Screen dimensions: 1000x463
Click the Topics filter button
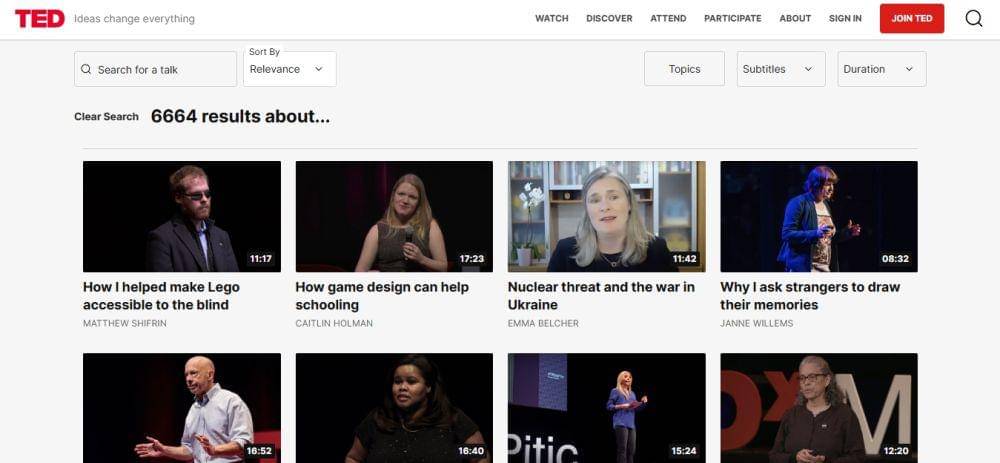pyautogui.click(x=684, y=69)
